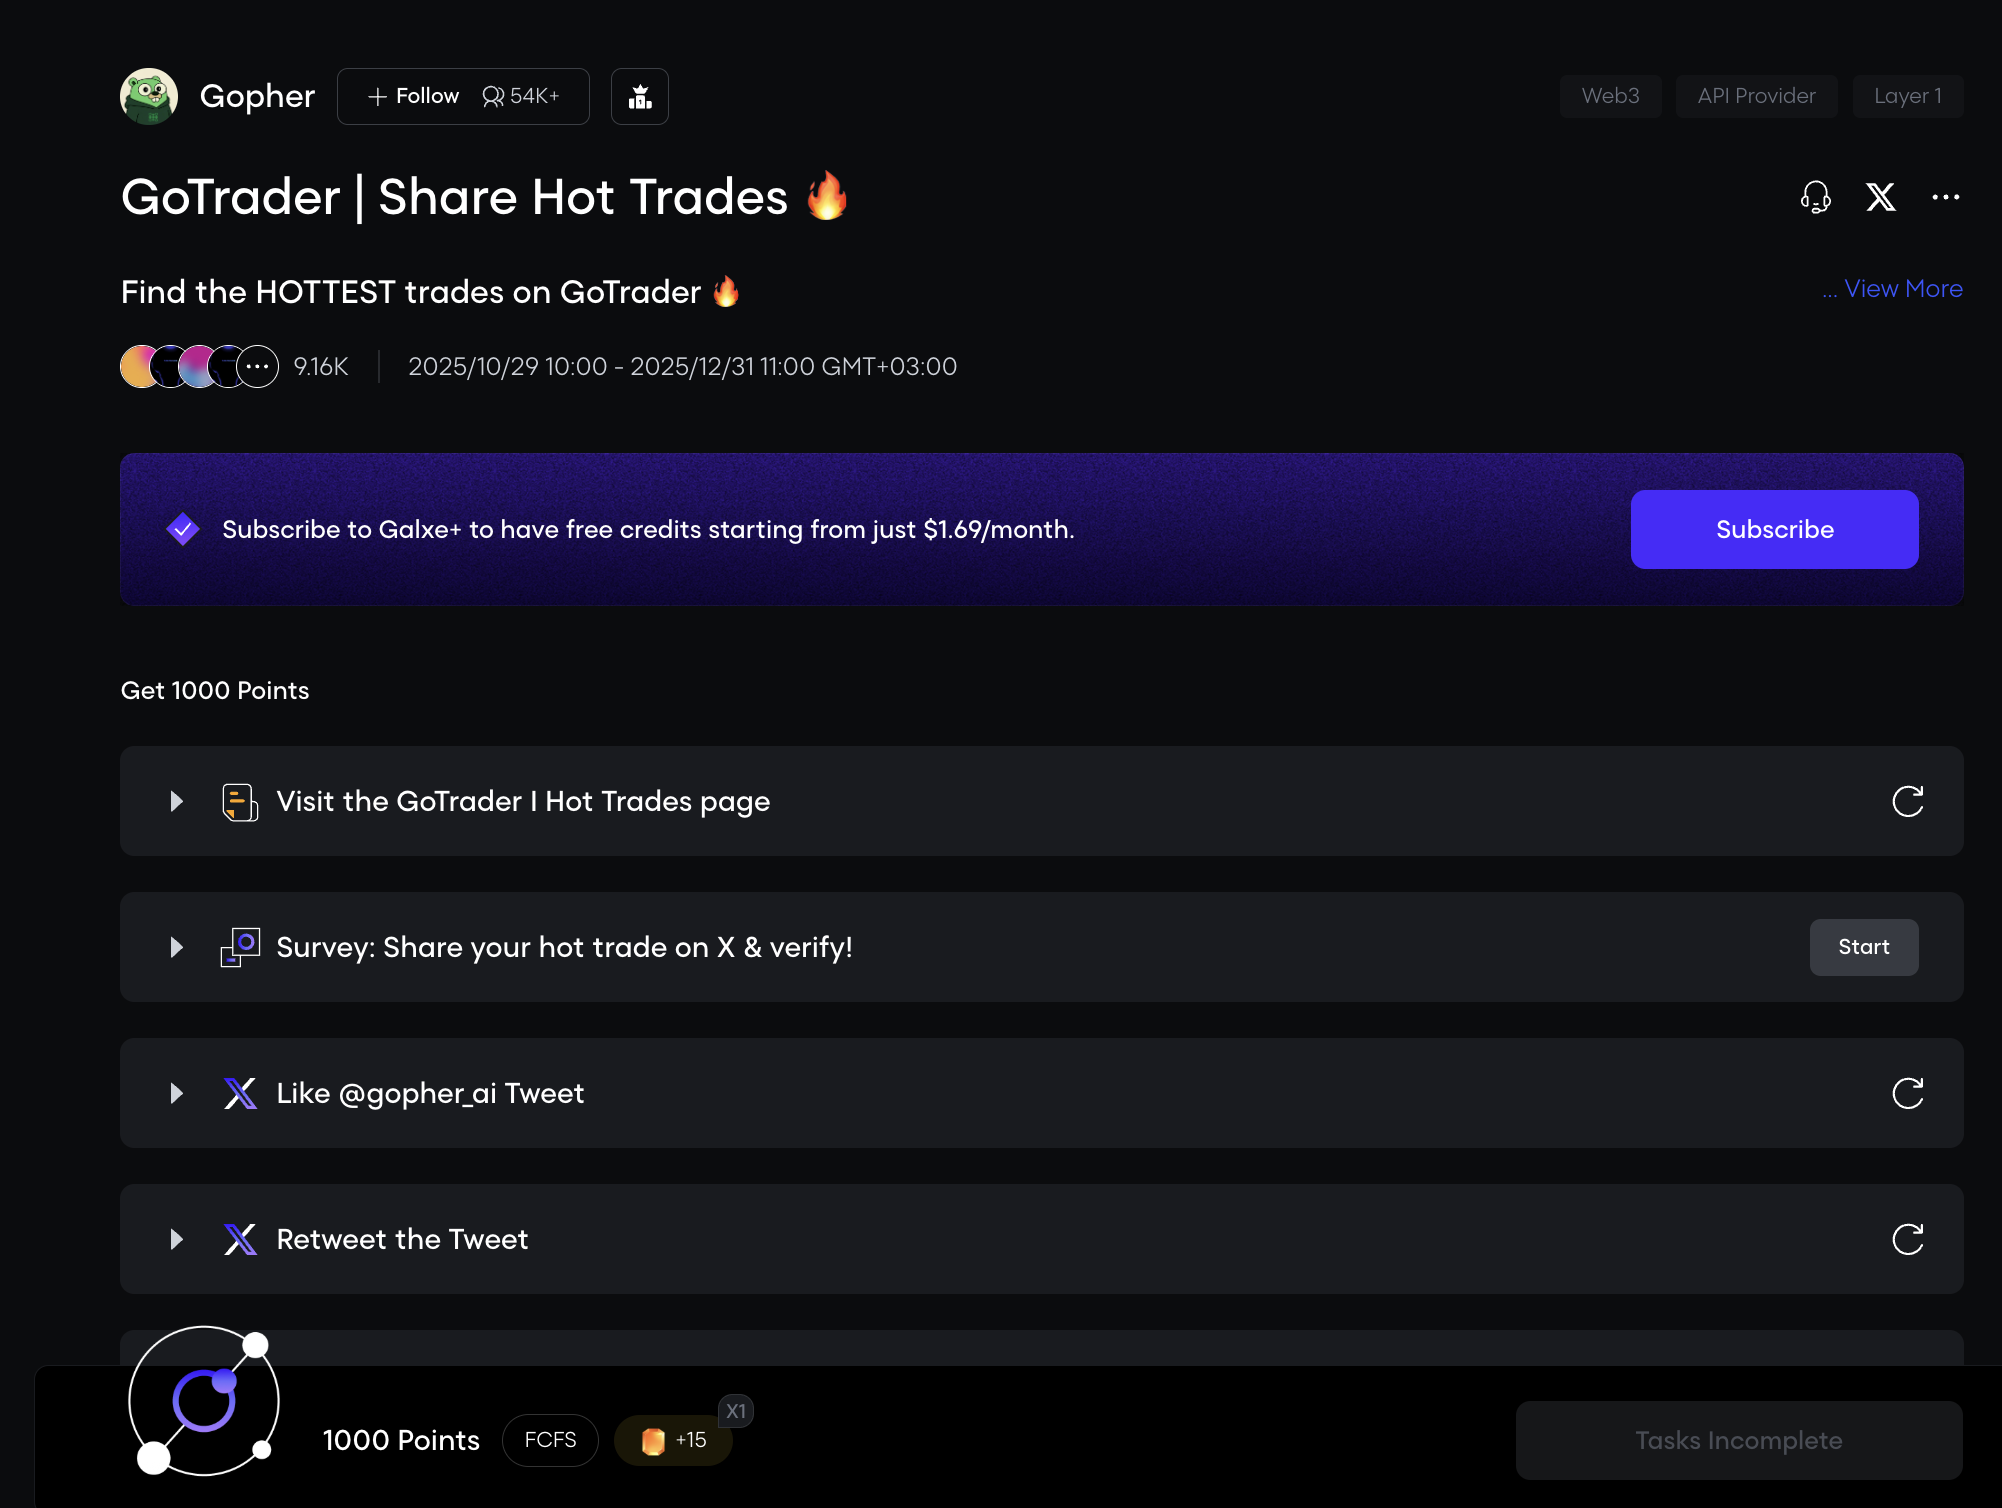Screen dimensions: 2002x1508
Task: Open the X share icon near title
Action: pos(1880,197)
